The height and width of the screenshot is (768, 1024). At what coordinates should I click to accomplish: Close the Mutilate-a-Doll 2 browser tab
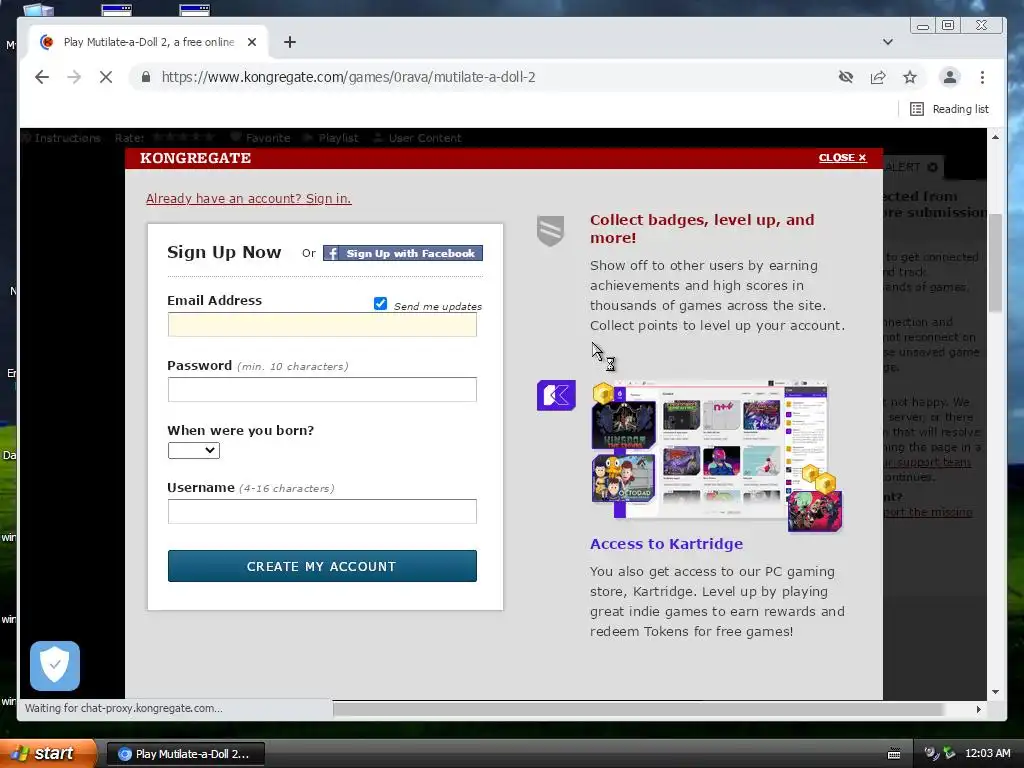click(252, 42)
